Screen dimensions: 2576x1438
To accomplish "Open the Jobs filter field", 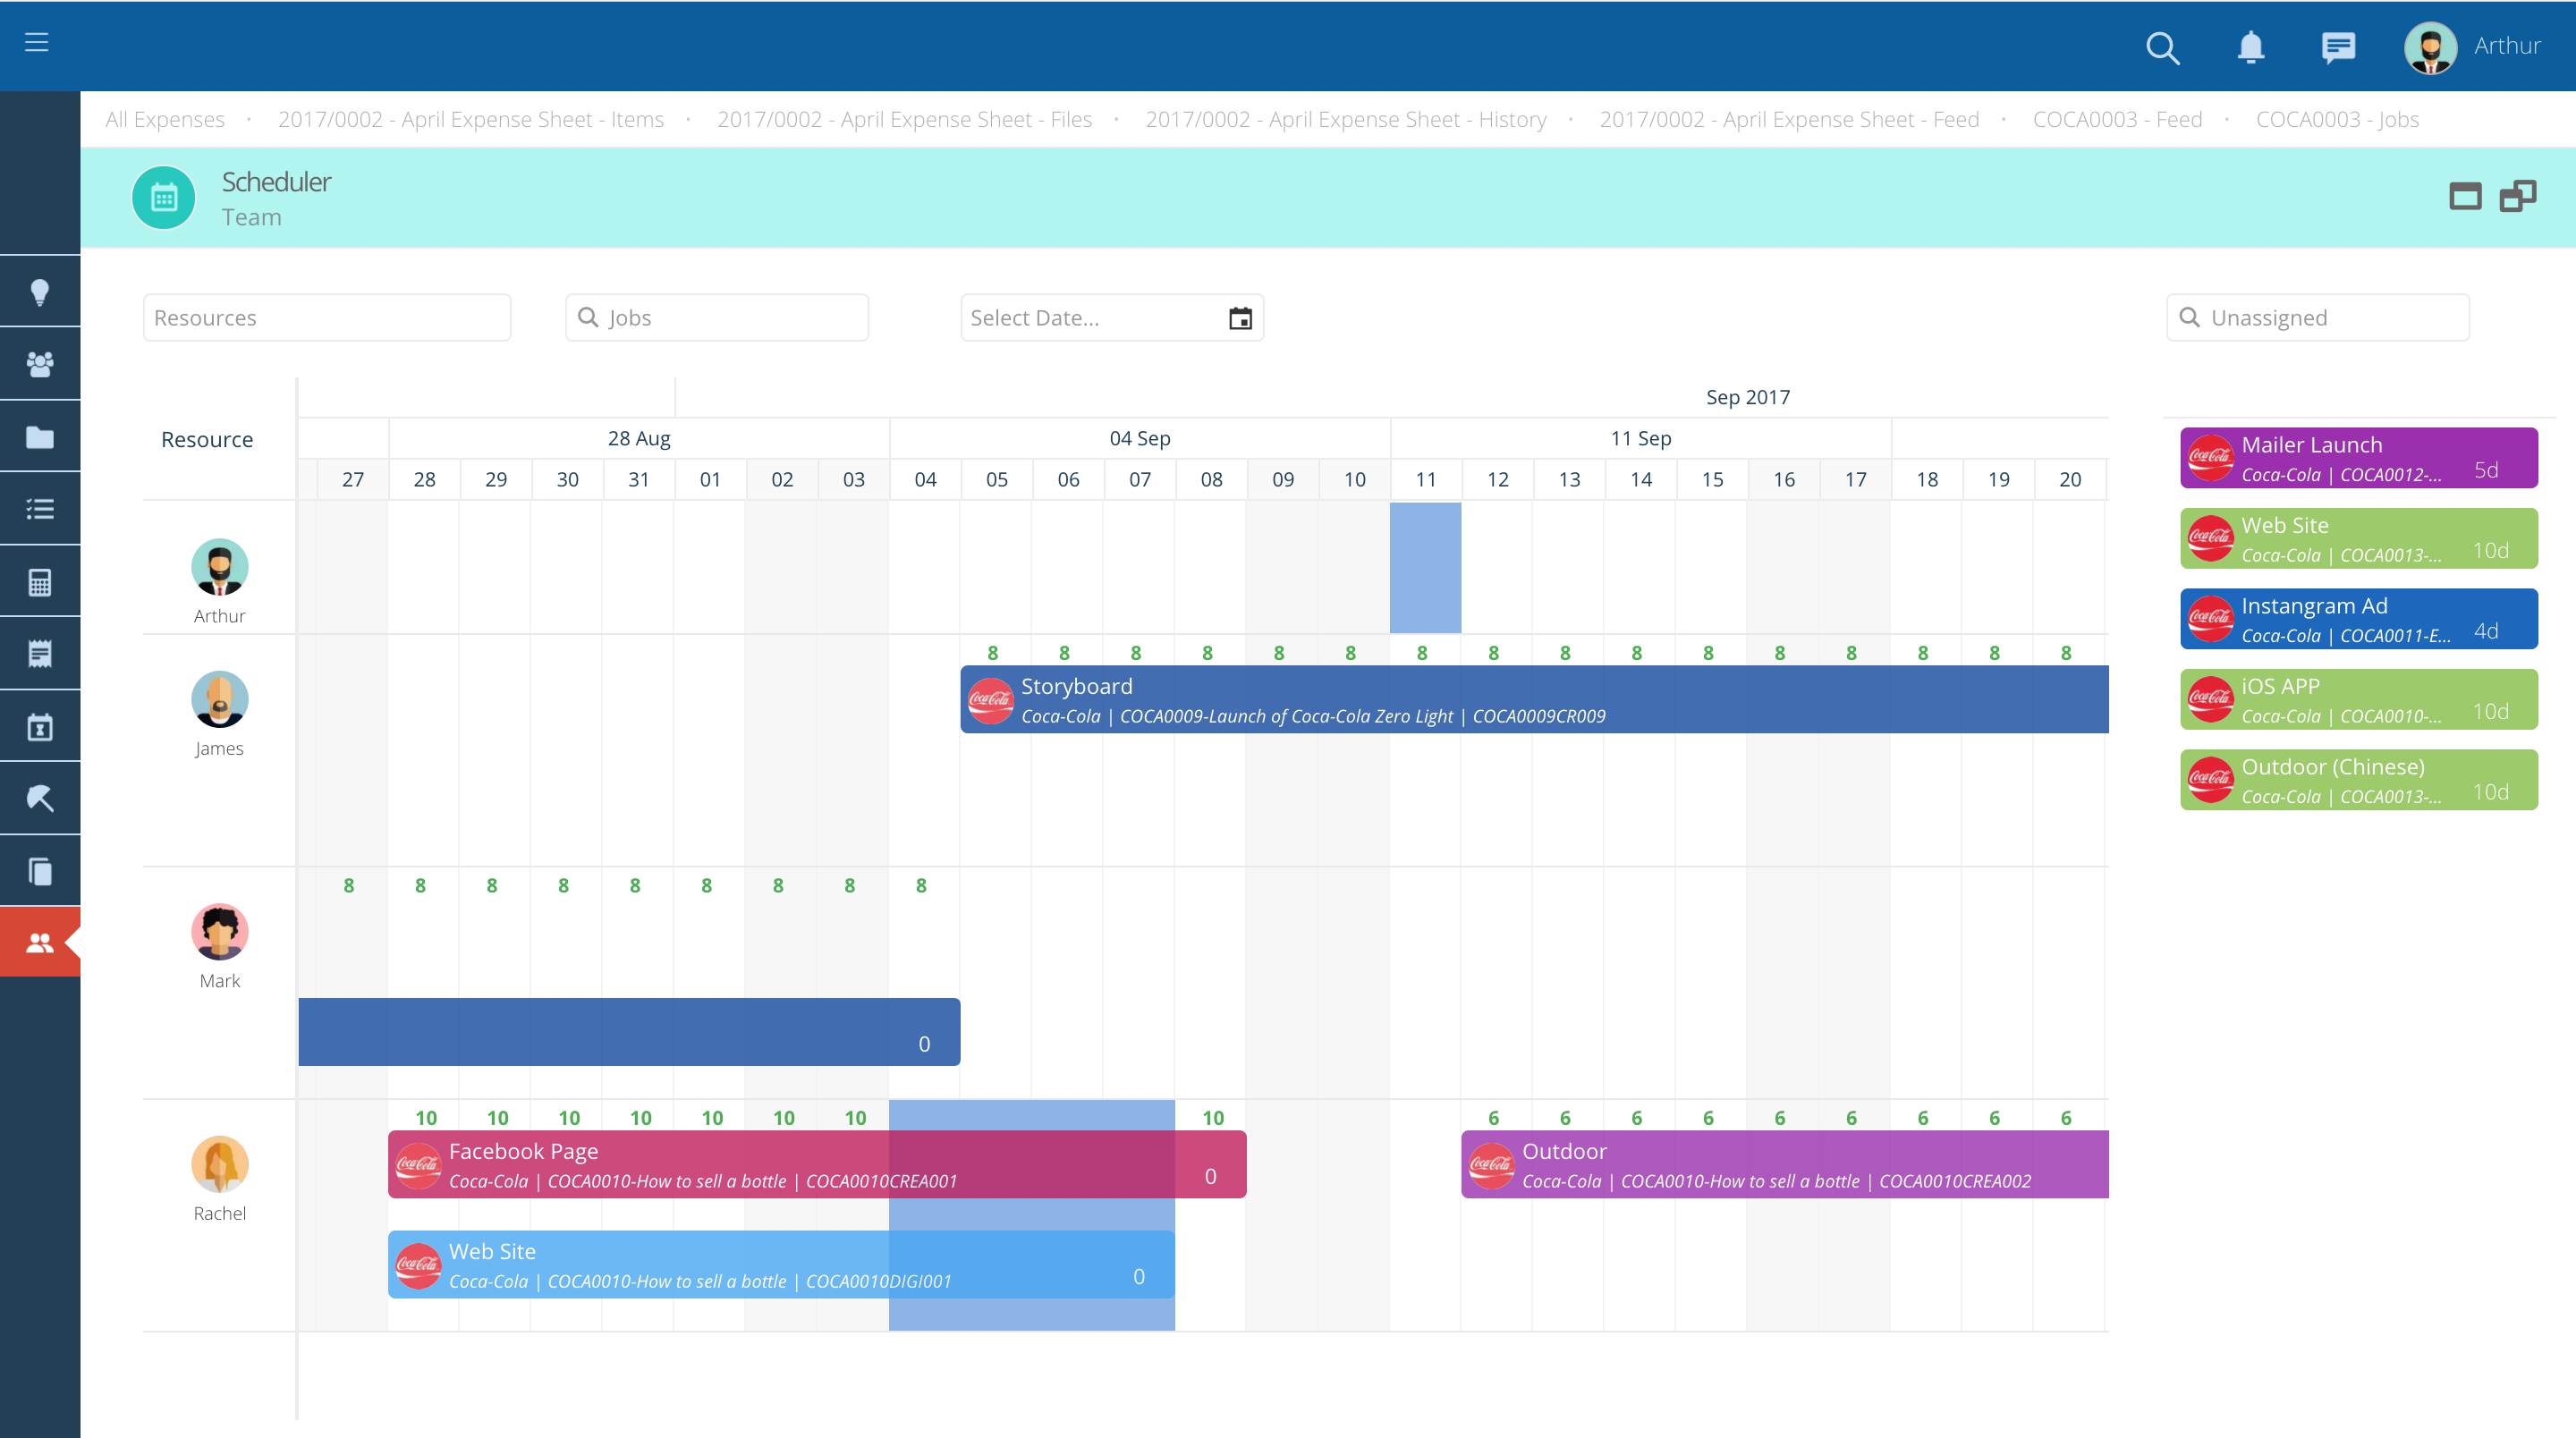I will click(x=716, y=317).
